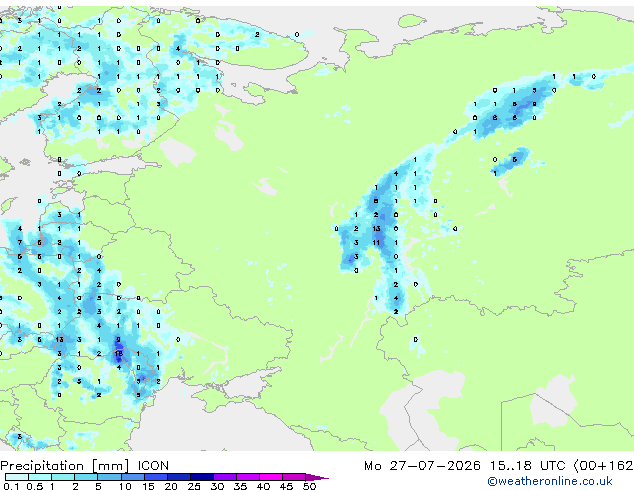Click the '25' legend scale label
Viewport: 634px width, 490px height.
pyautogui.click(x=194, y=486)
